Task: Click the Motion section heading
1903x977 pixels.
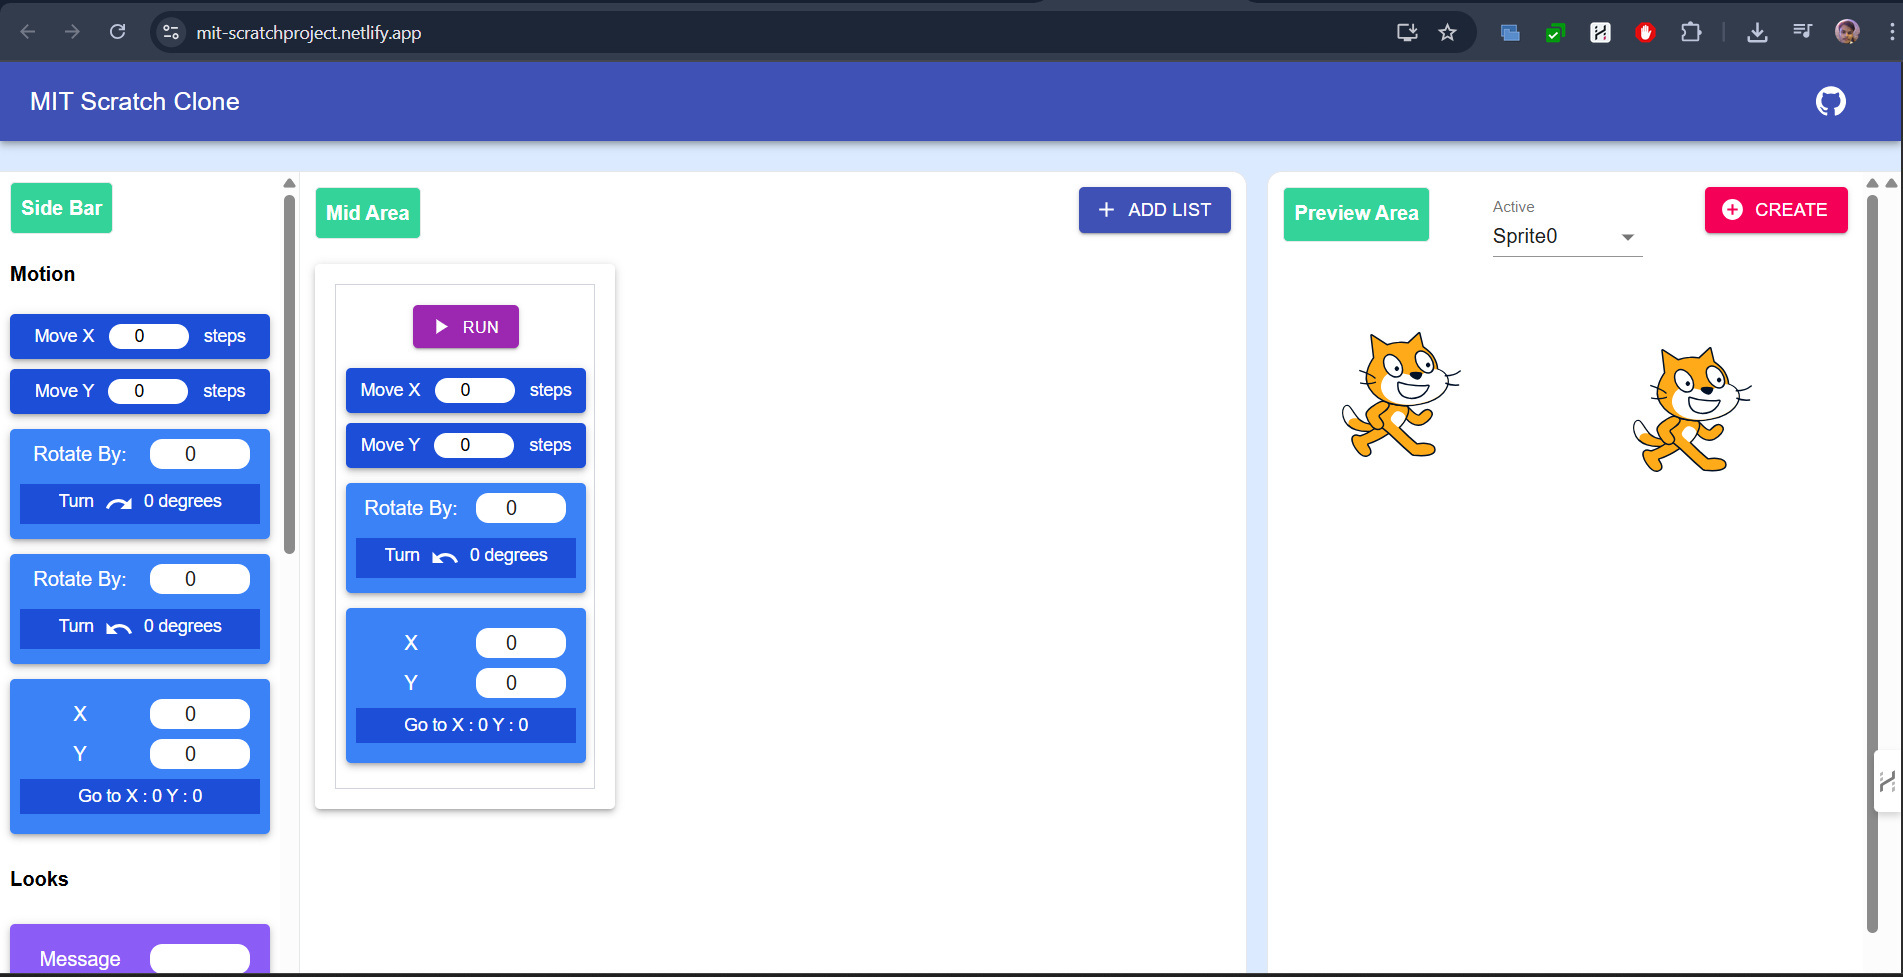Action: tap(43, 274)
